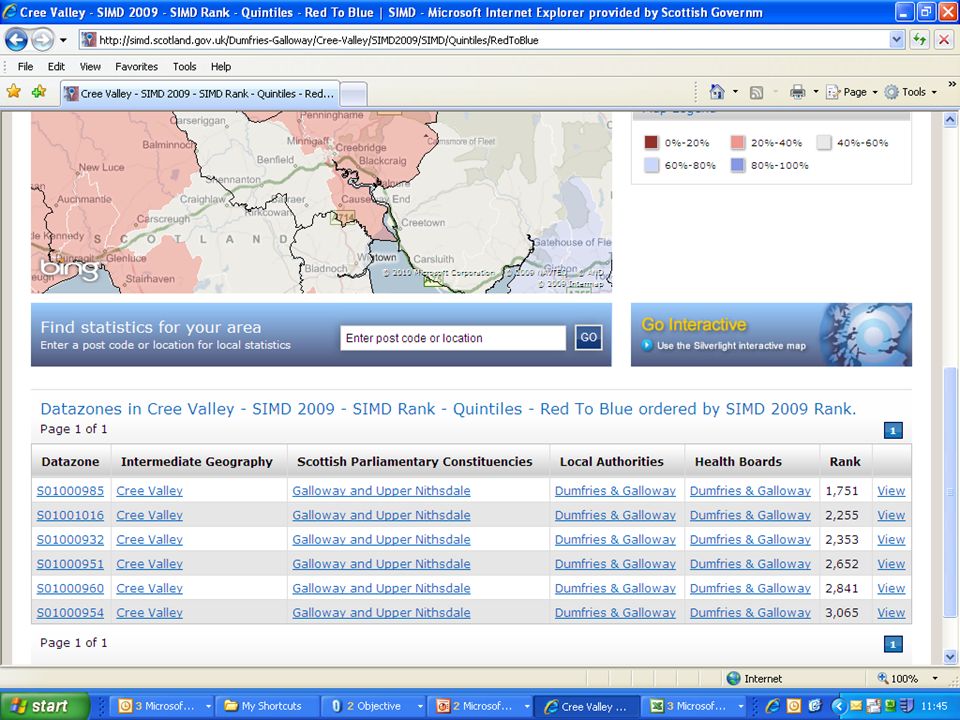Open the 2 Microsoft PowerPoint taskbar group
Screen dimensions: 960x720
(x=481, y=706)
